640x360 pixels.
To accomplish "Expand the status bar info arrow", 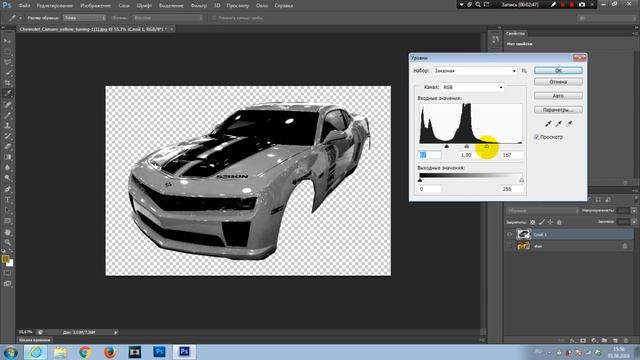I will [x=116, y=332].
